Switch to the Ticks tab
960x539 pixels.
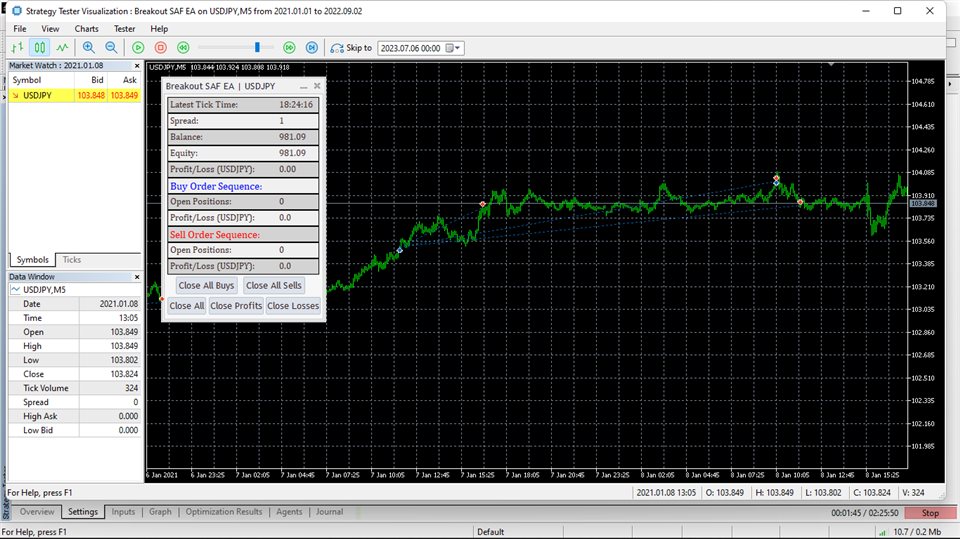(x=72, y=260)
